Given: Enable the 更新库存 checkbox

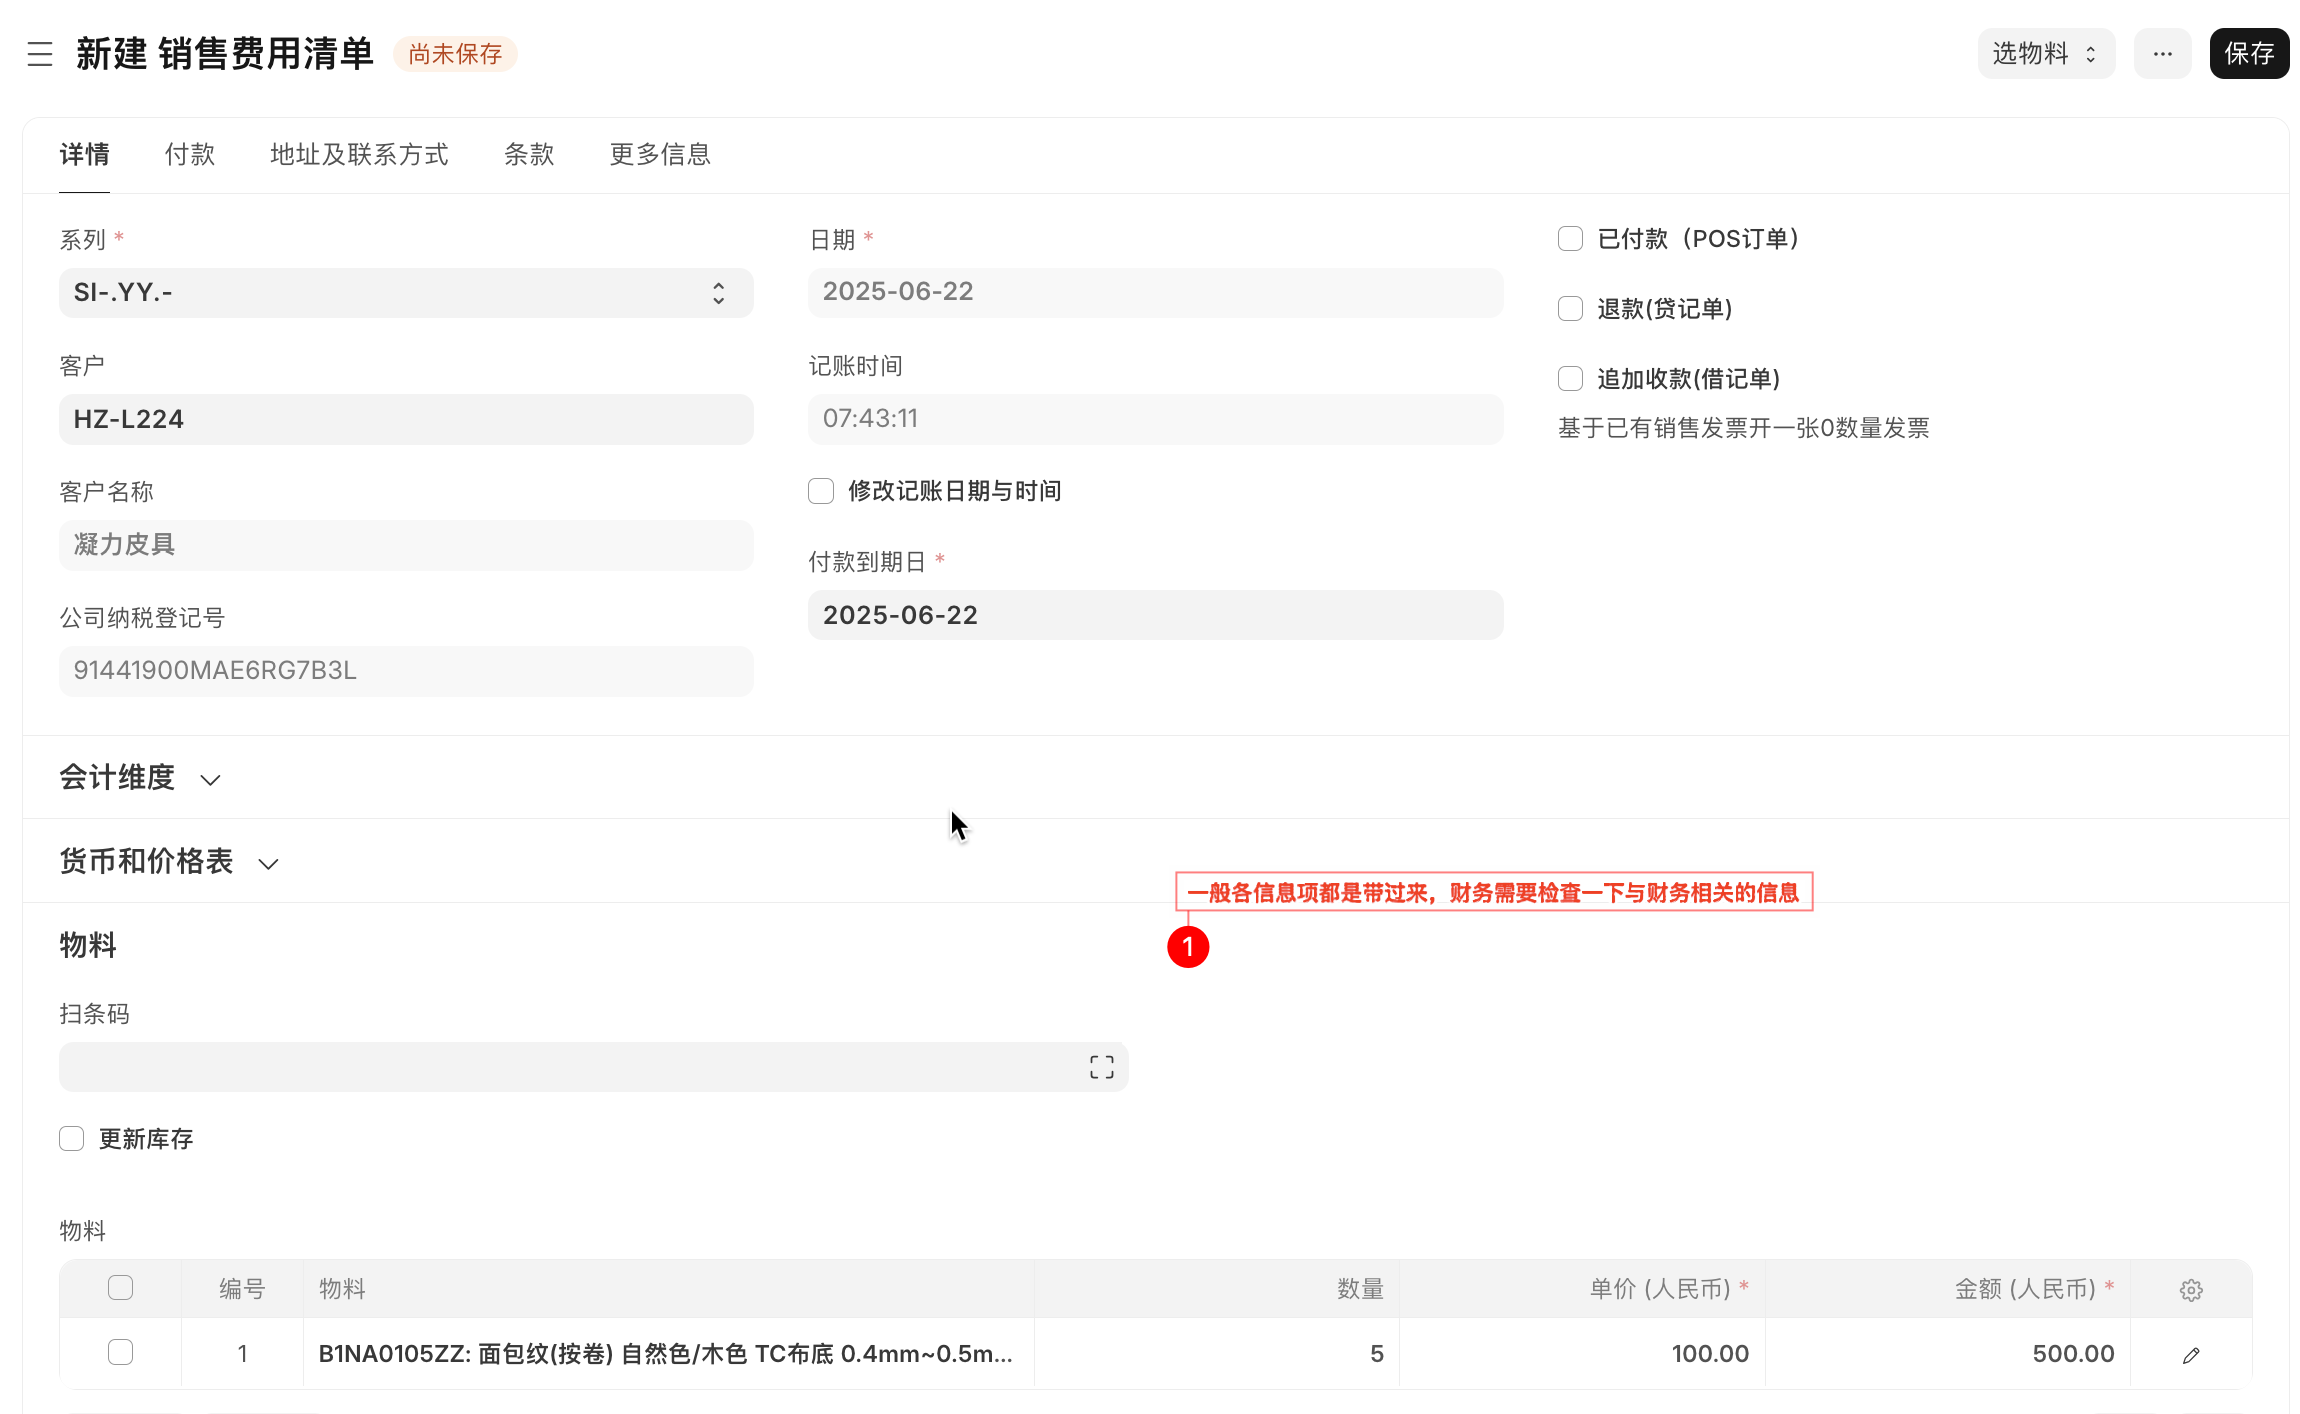Looking at the screenshot, I should pyautogui.click(x=71, y=1138).
